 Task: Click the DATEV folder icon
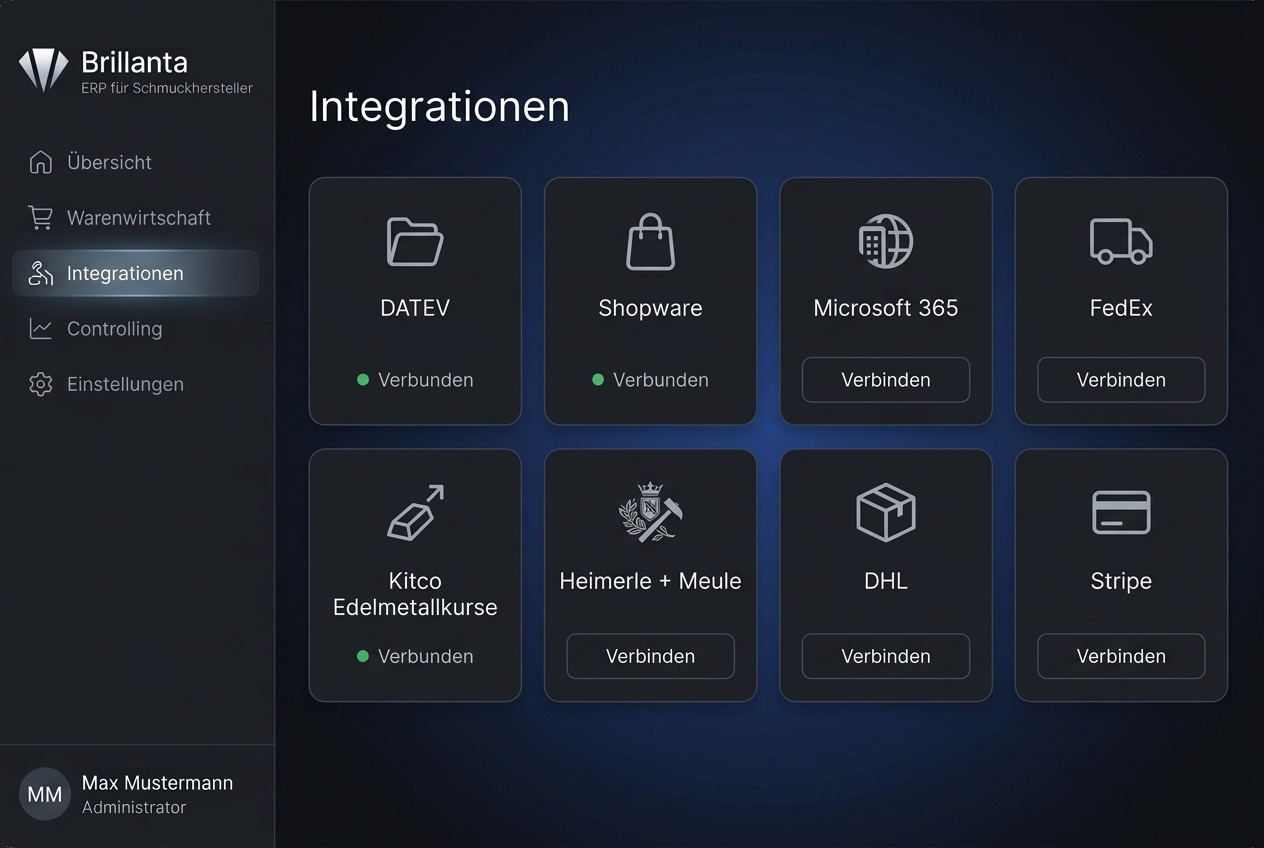(415, 242)
